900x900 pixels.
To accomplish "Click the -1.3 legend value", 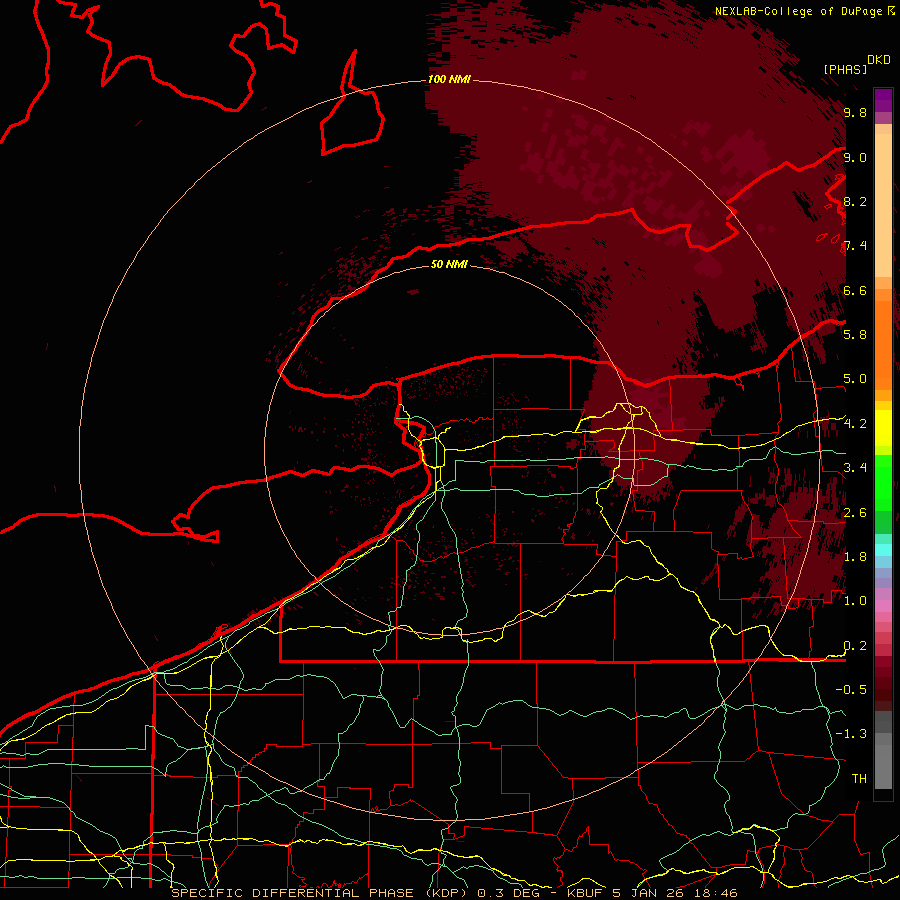I will (851, 734).
